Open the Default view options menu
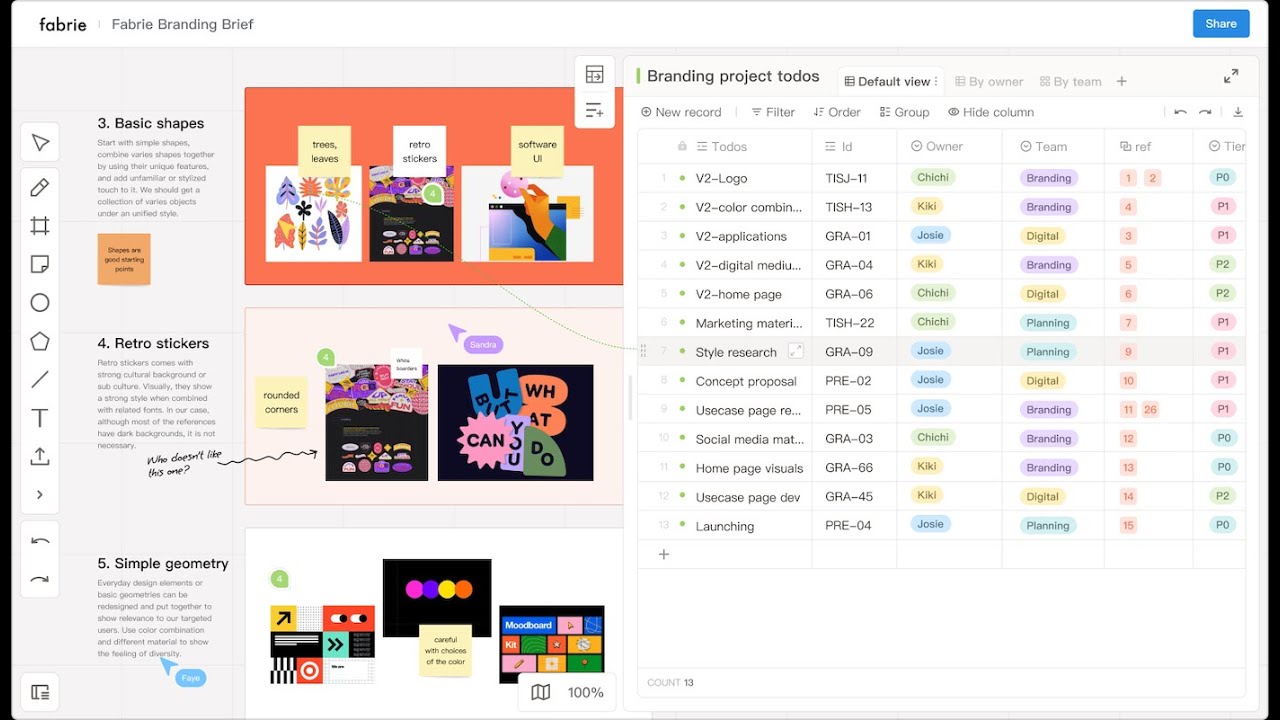The height and width of the screenshot is (720, 1280). click(936, 82)
